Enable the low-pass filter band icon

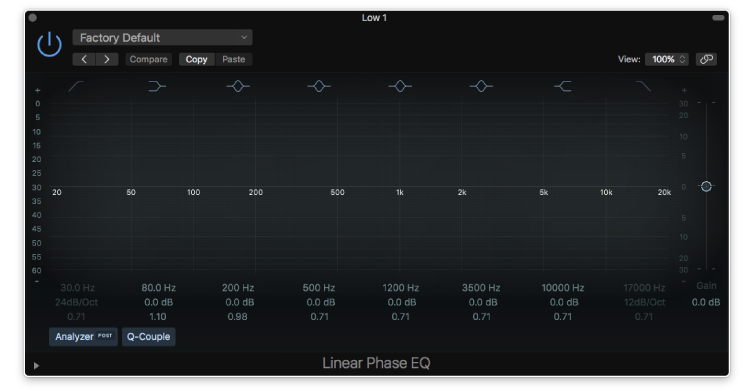click(643, 86)
